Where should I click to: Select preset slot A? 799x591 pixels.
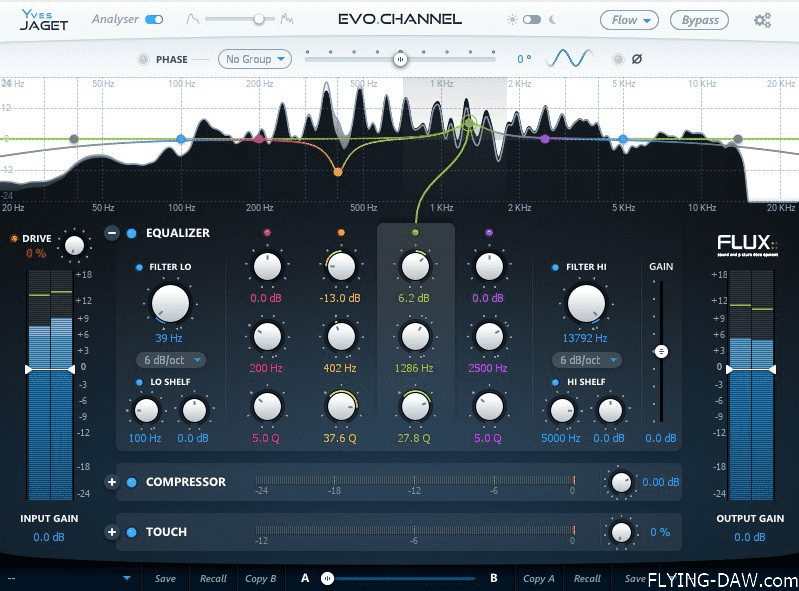click(305, 578)
